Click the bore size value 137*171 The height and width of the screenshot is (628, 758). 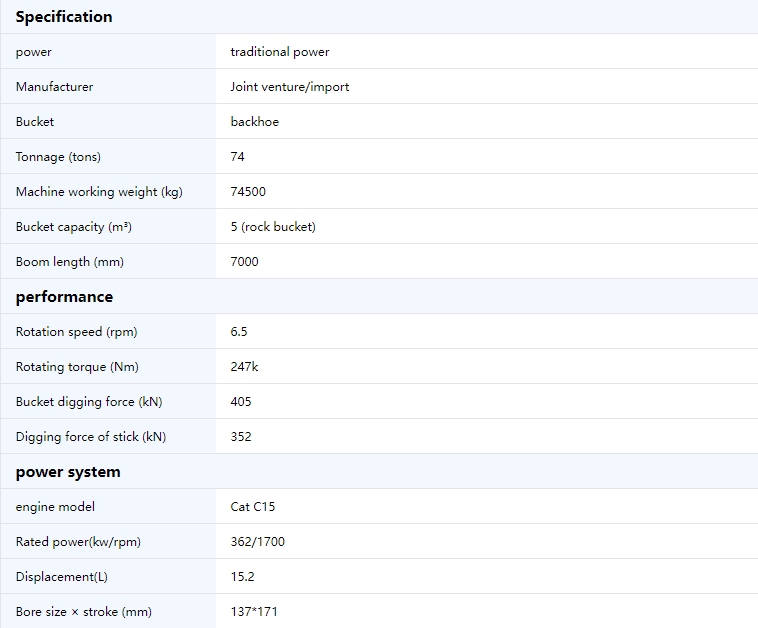tap(253, 612)
